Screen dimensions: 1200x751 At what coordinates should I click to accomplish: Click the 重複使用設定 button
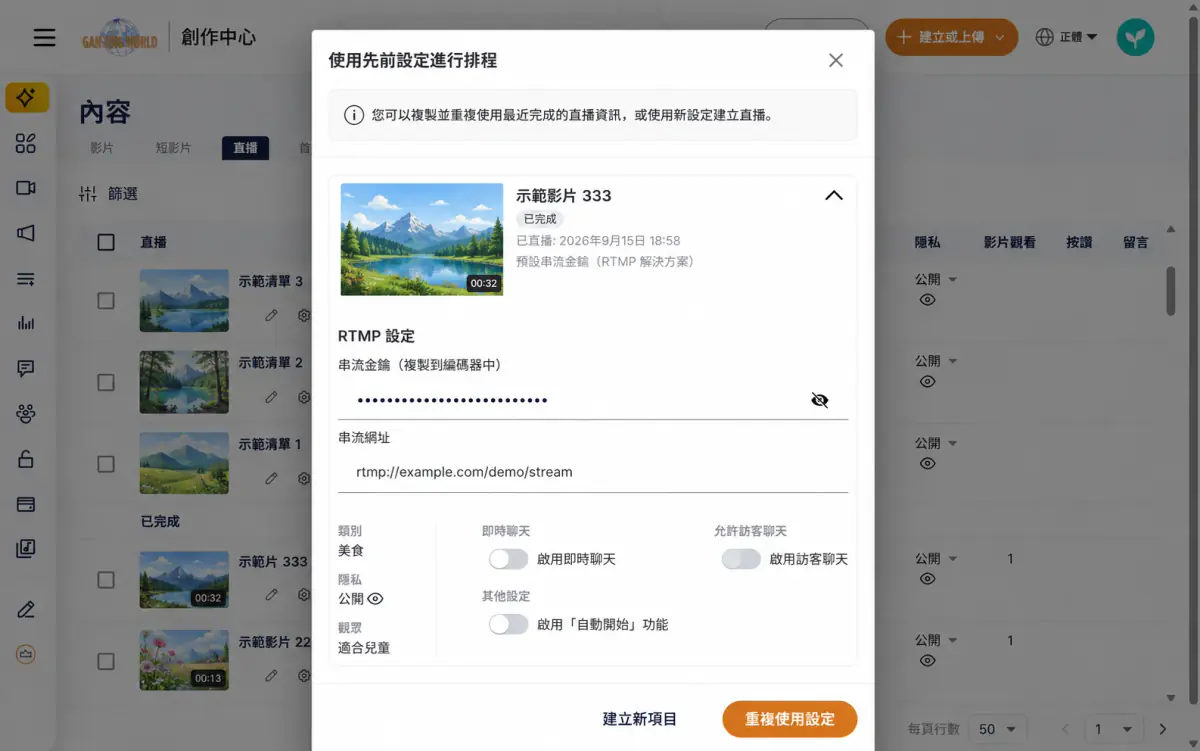pyautogui.click(x=790, y=719)
